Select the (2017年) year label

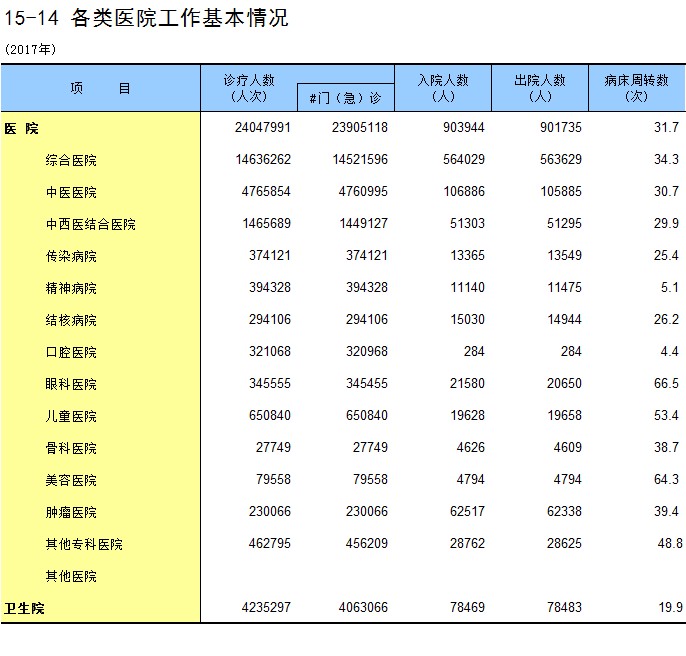tap(30, 48)
